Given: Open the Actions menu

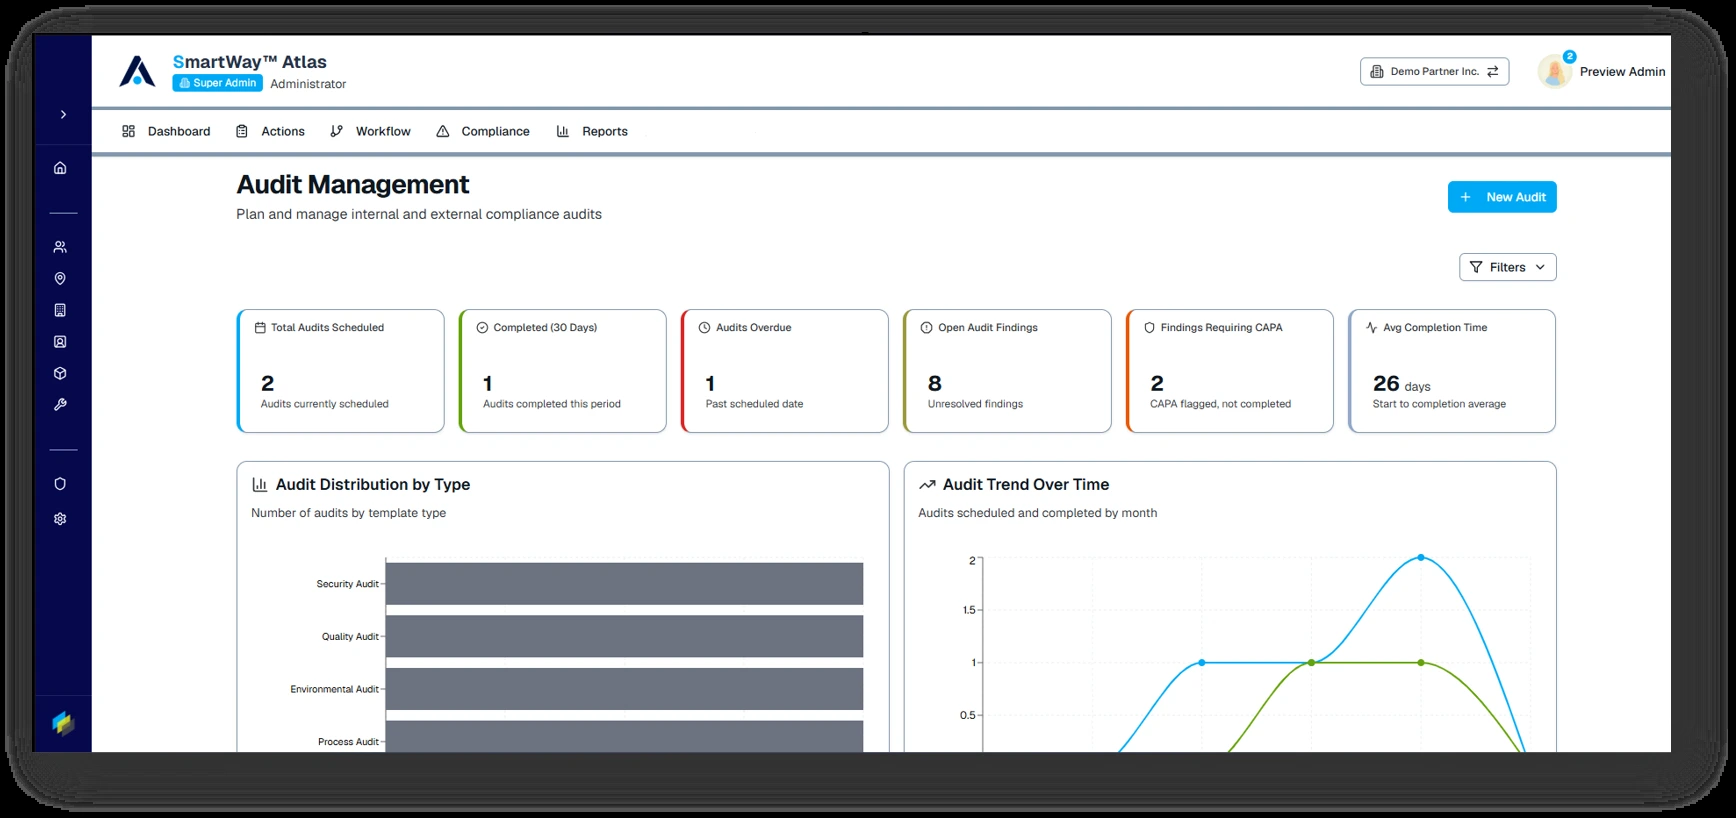Looking at the screenshot, I should [270, 131].
